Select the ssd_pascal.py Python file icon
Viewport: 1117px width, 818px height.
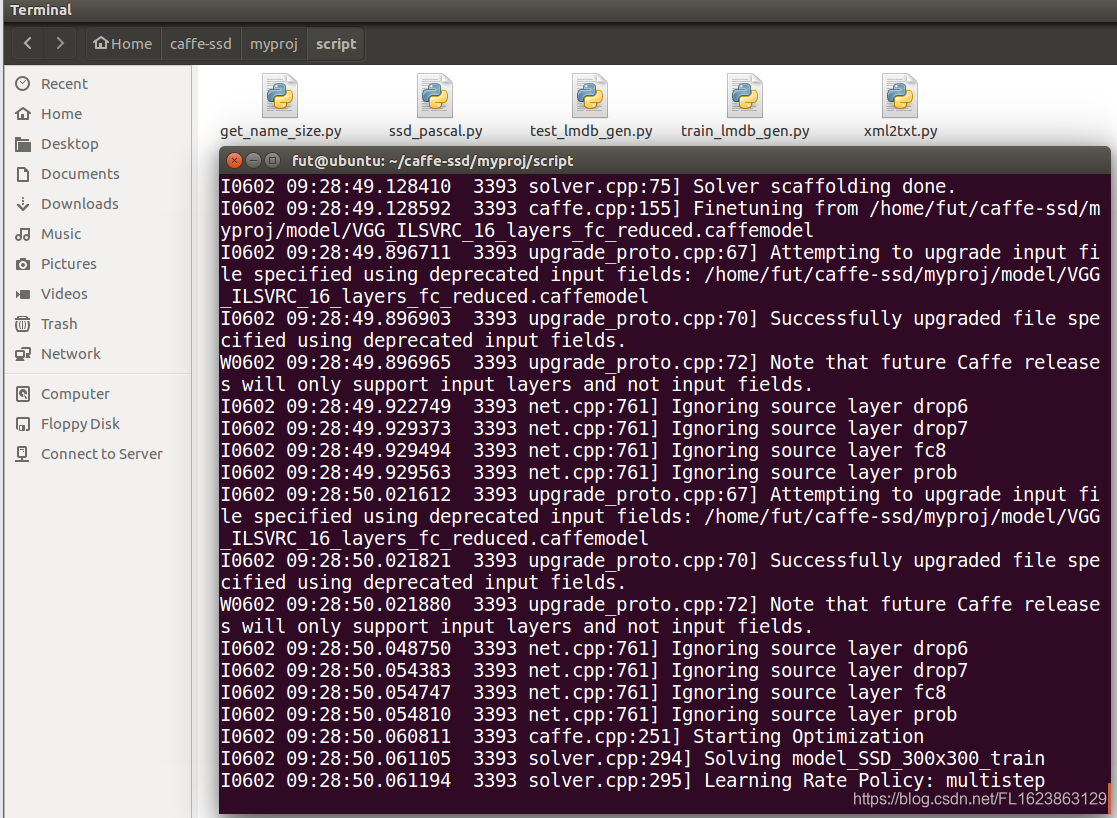435,95
